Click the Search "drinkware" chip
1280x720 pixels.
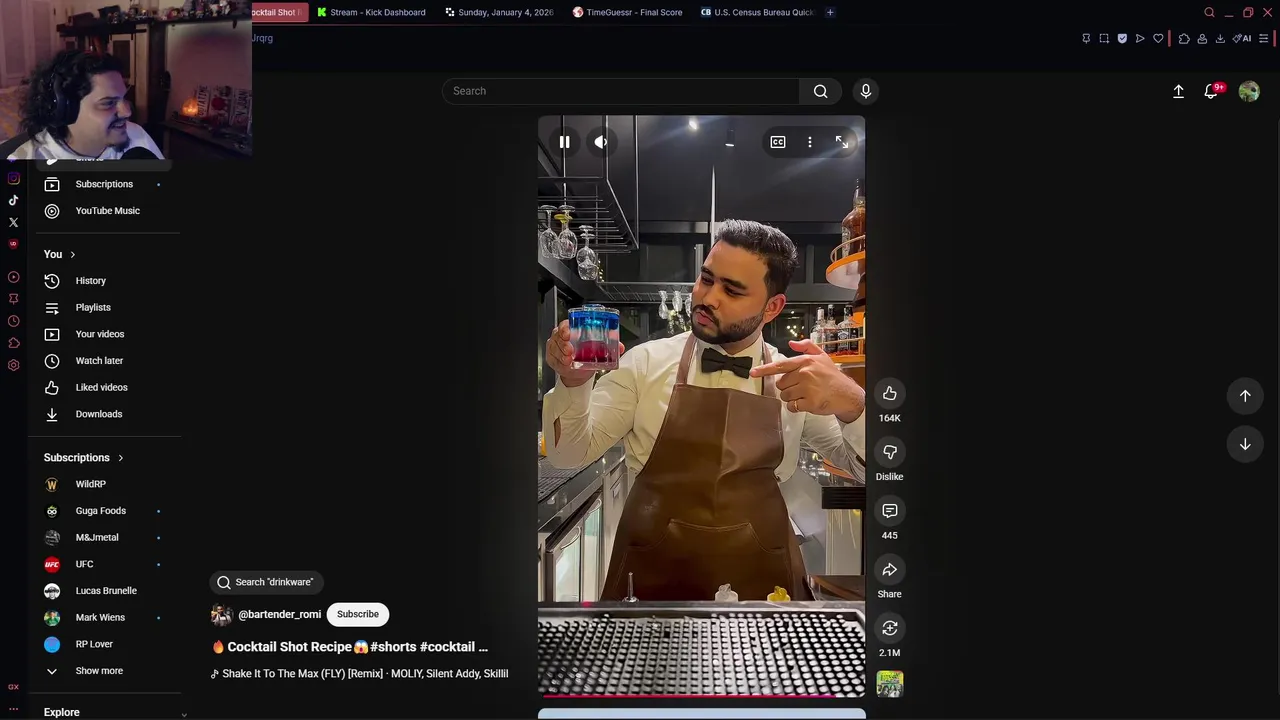tap(266, 582)
